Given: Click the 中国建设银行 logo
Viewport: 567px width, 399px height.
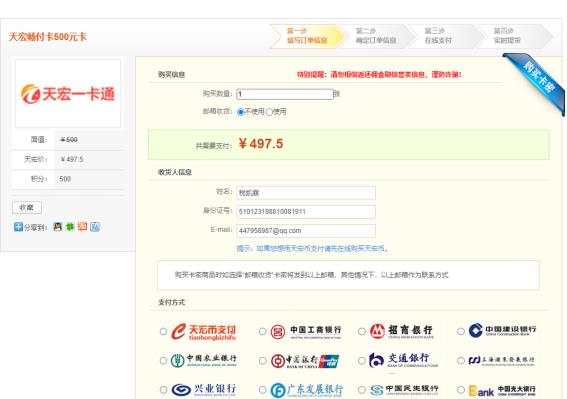Looking at the screenshot, I should pyautogui.click(x=502, y=330).
